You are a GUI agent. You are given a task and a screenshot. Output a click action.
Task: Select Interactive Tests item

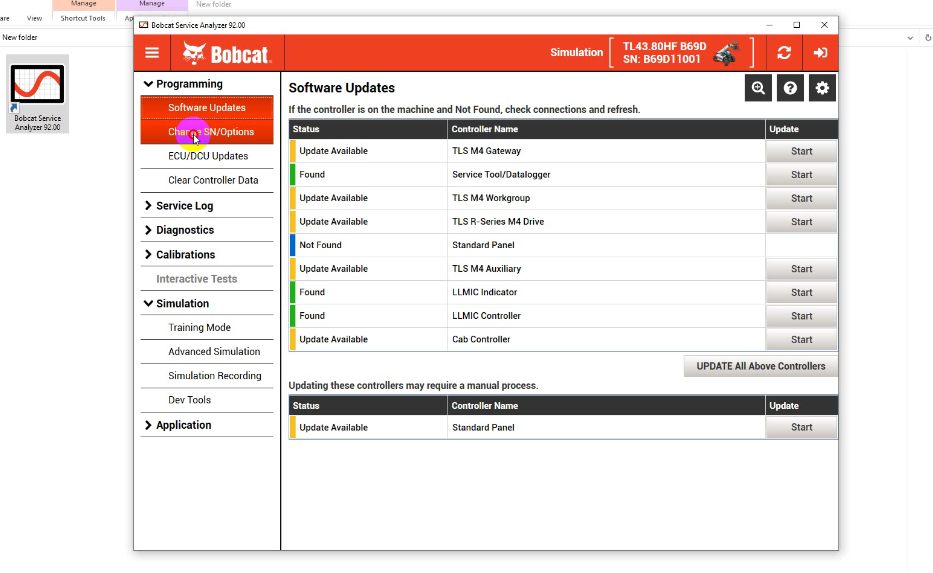point(206,278)
